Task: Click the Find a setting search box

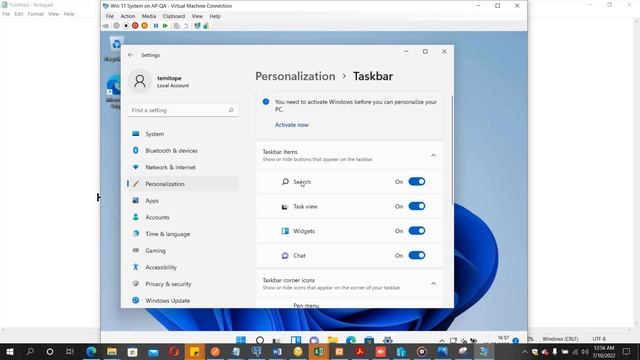Action: click(x=183, y=110)
